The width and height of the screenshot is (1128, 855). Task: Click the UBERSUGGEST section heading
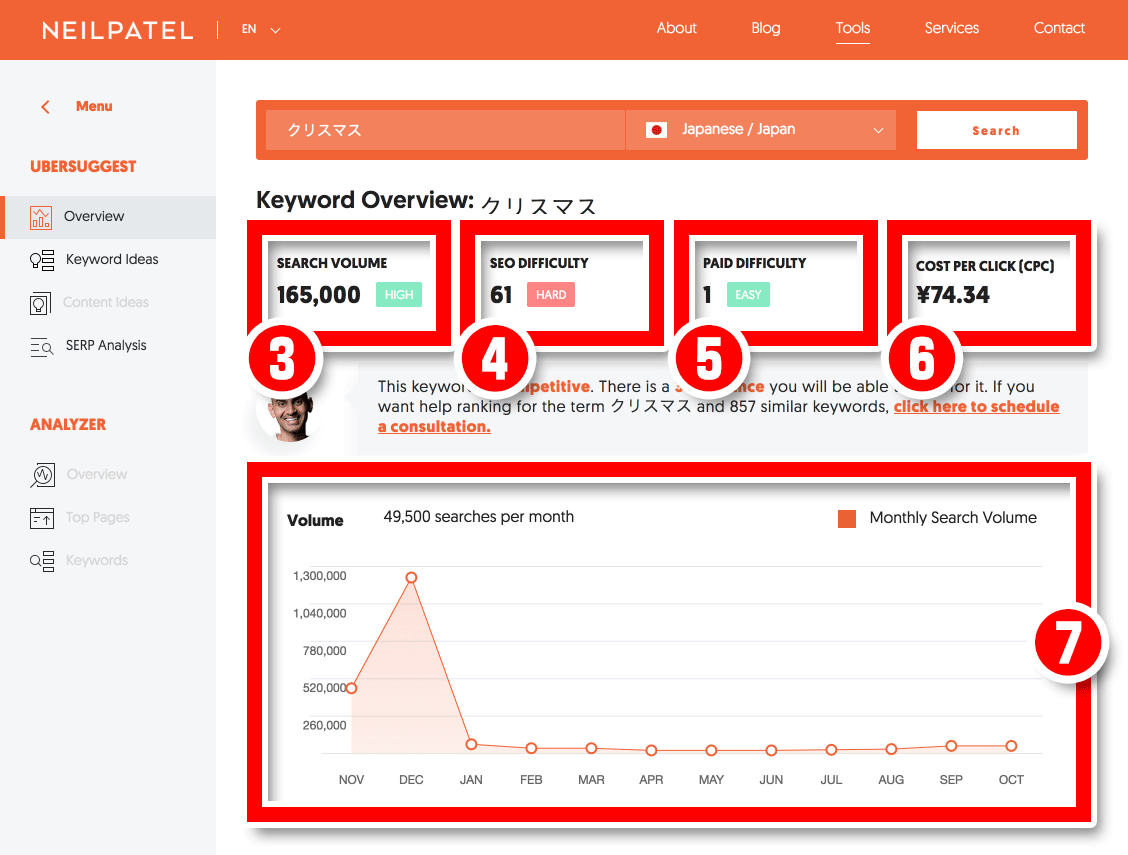[x=83, y=167]
